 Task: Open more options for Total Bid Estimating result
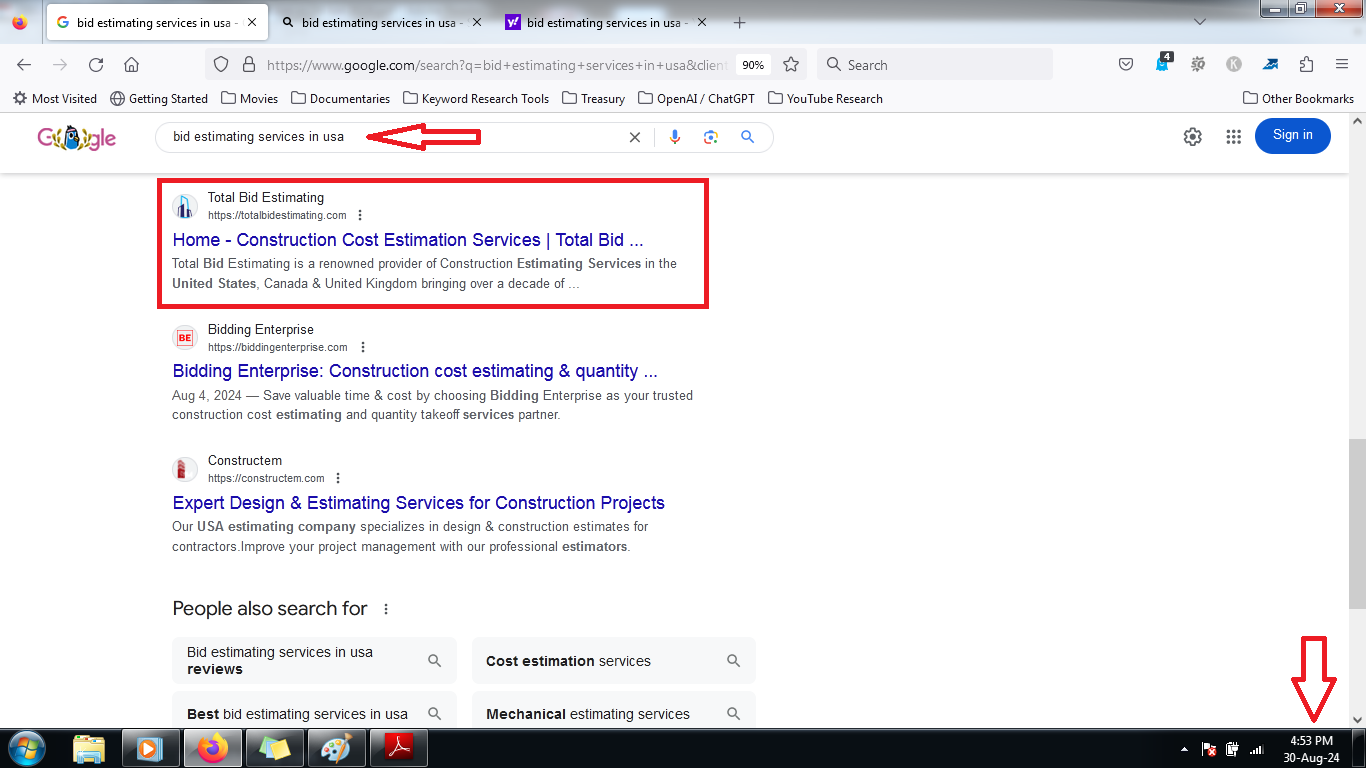[360, 215]
